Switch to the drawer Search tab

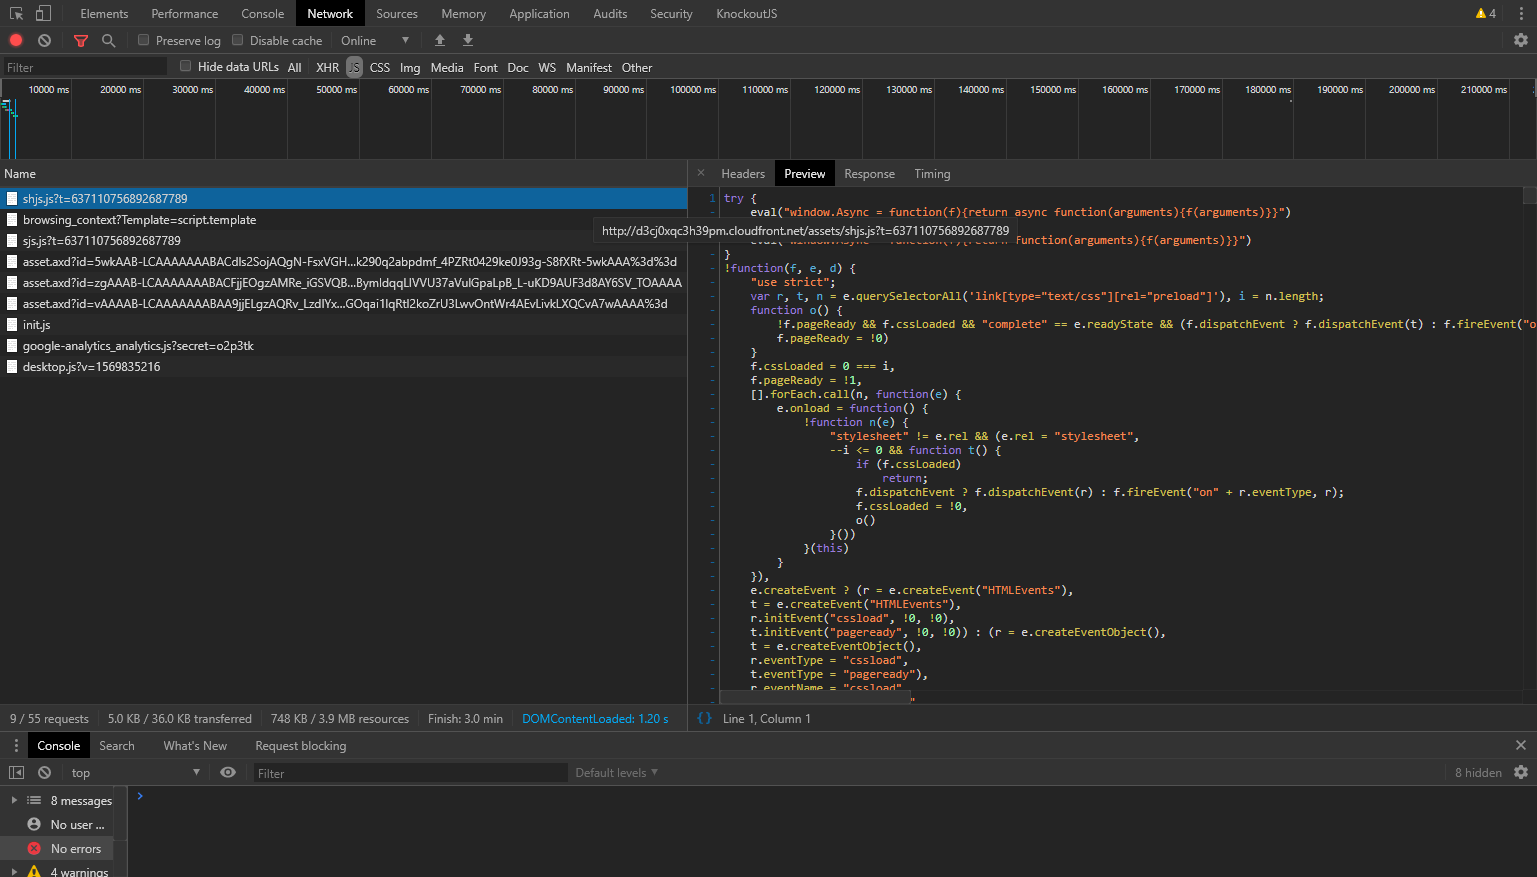[116, 745]
